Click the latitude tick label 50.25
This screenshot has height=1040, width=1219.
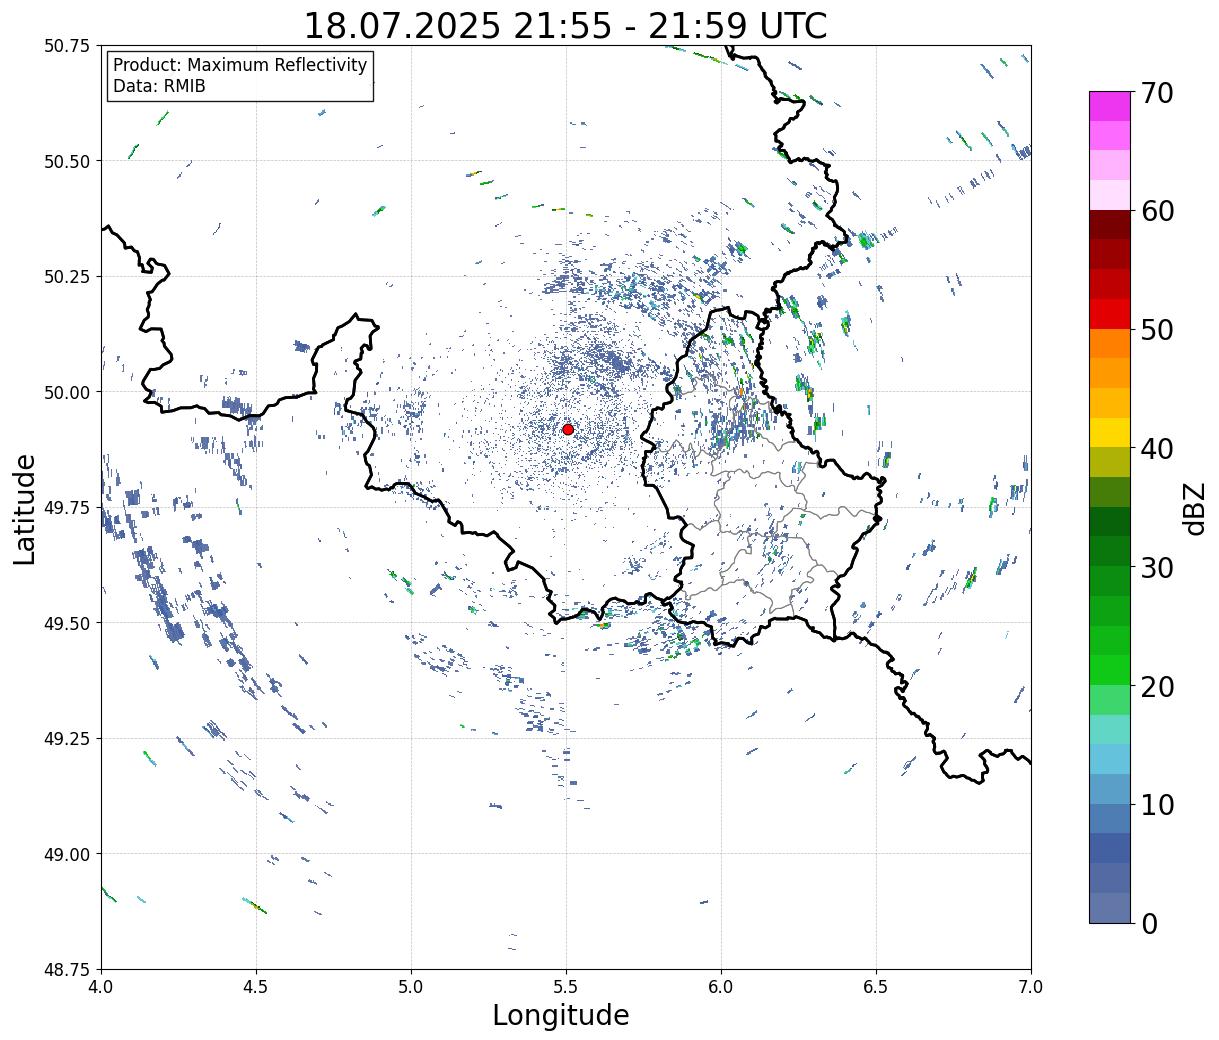click(x=67, y=277)
